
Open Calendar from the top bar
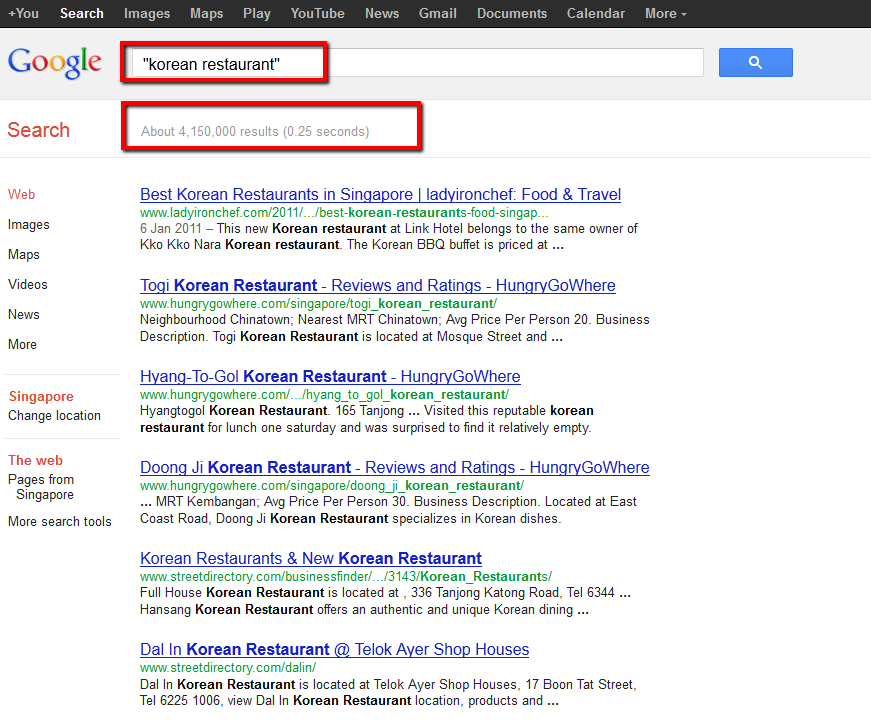[x=595, y=13]
